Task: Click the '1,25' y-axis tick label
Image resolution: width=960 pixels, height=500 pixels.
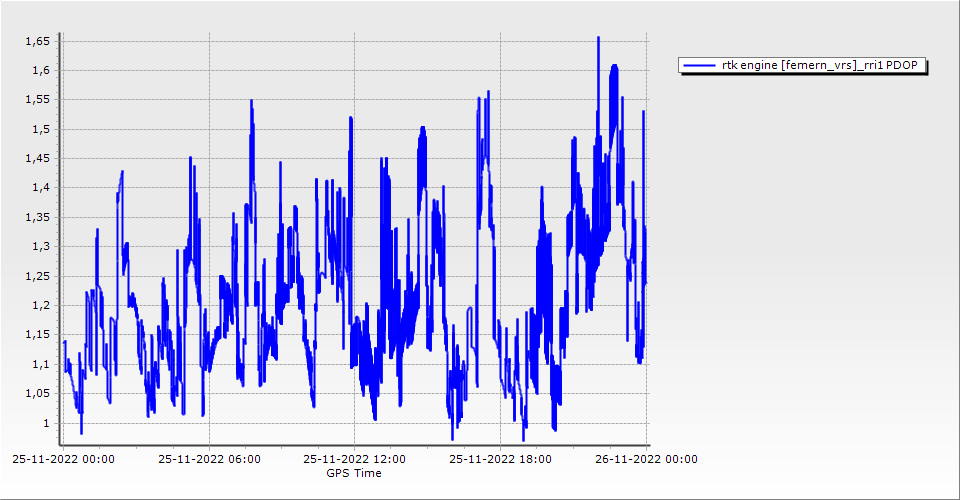Action: click(x=37, y=276)
